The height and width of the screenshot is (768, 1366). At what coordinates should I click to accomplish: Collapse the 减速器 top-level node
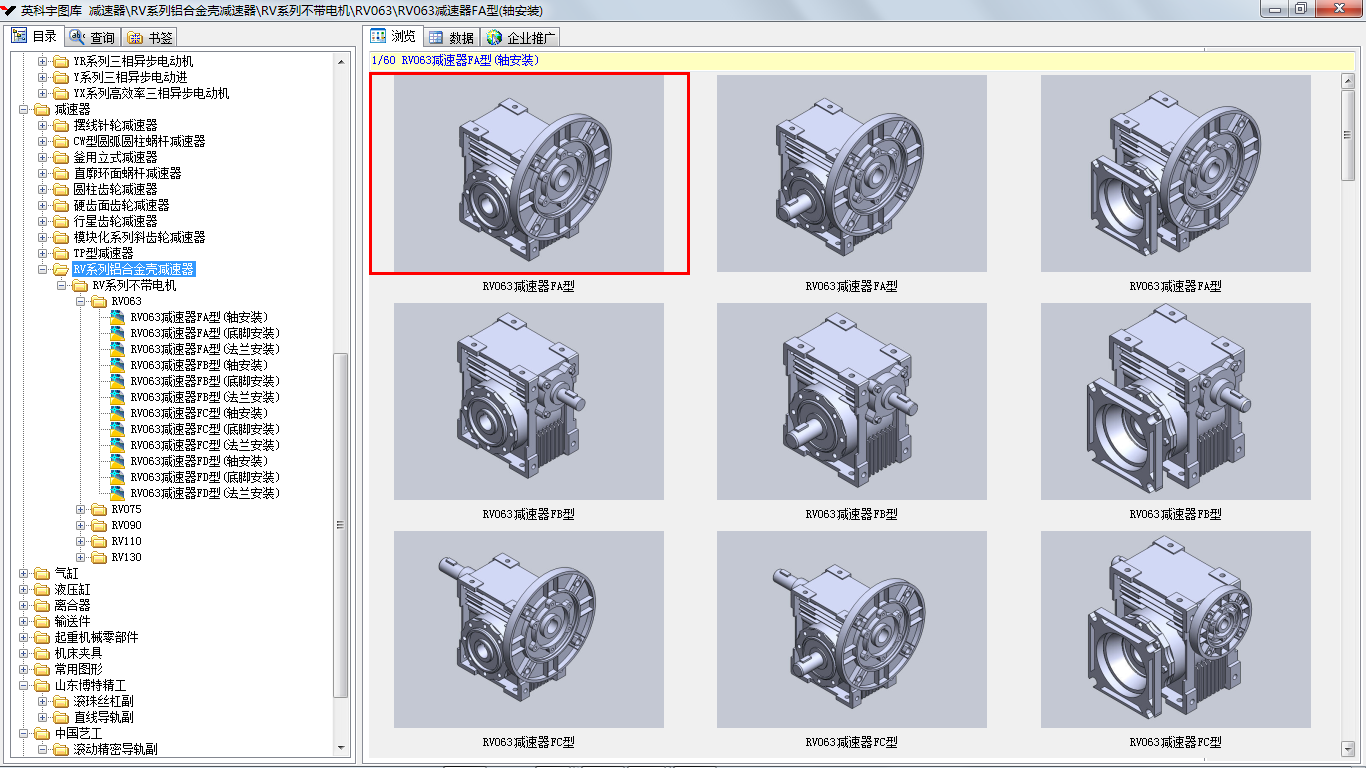(24, 109)
